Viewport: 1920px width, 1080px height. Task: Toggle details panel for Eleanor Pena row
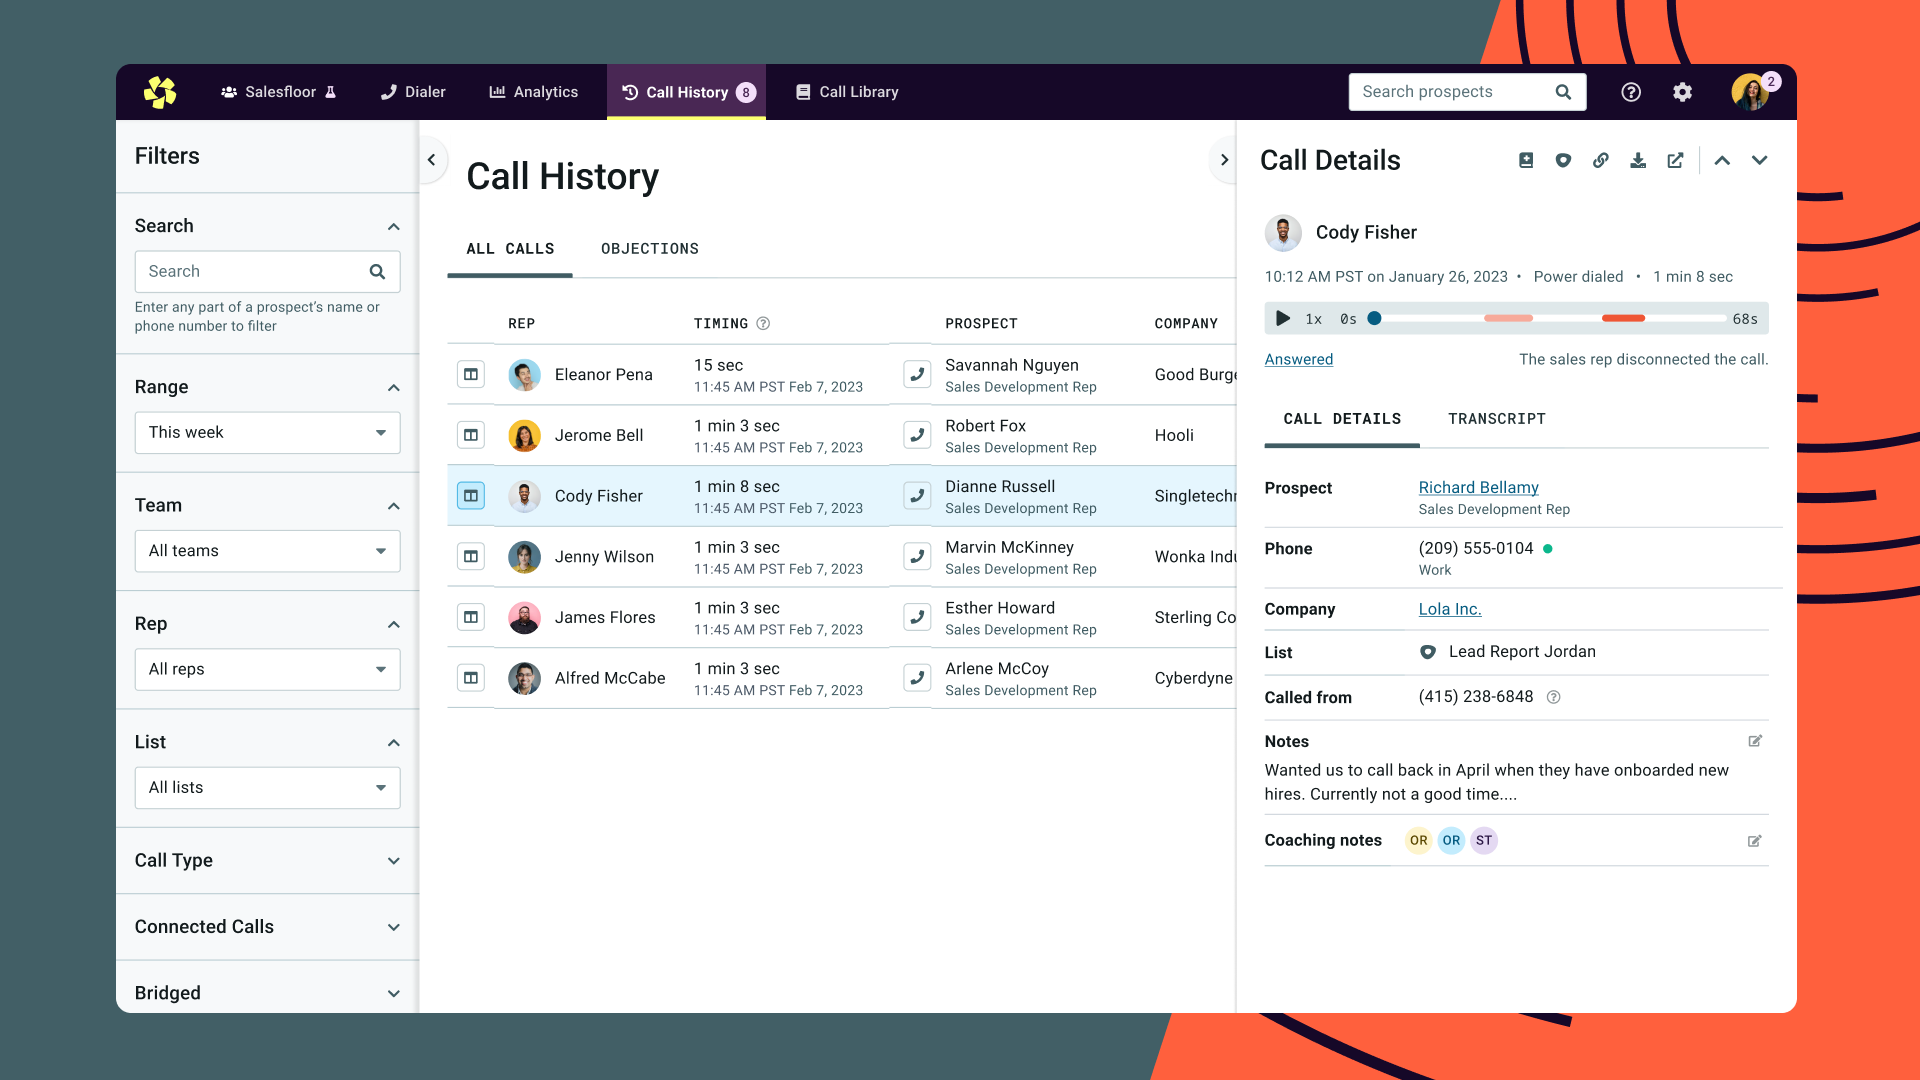coord(471,374)
